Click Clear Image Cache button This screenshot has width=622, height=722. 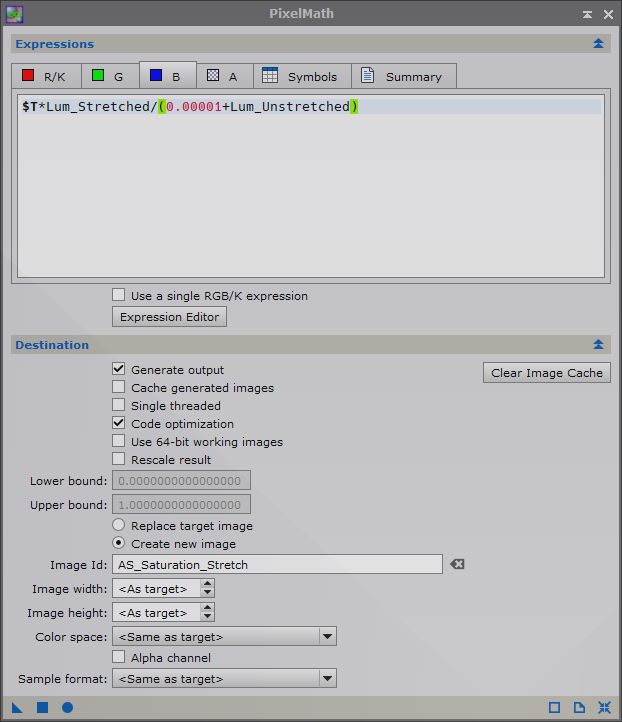[546, 373]
